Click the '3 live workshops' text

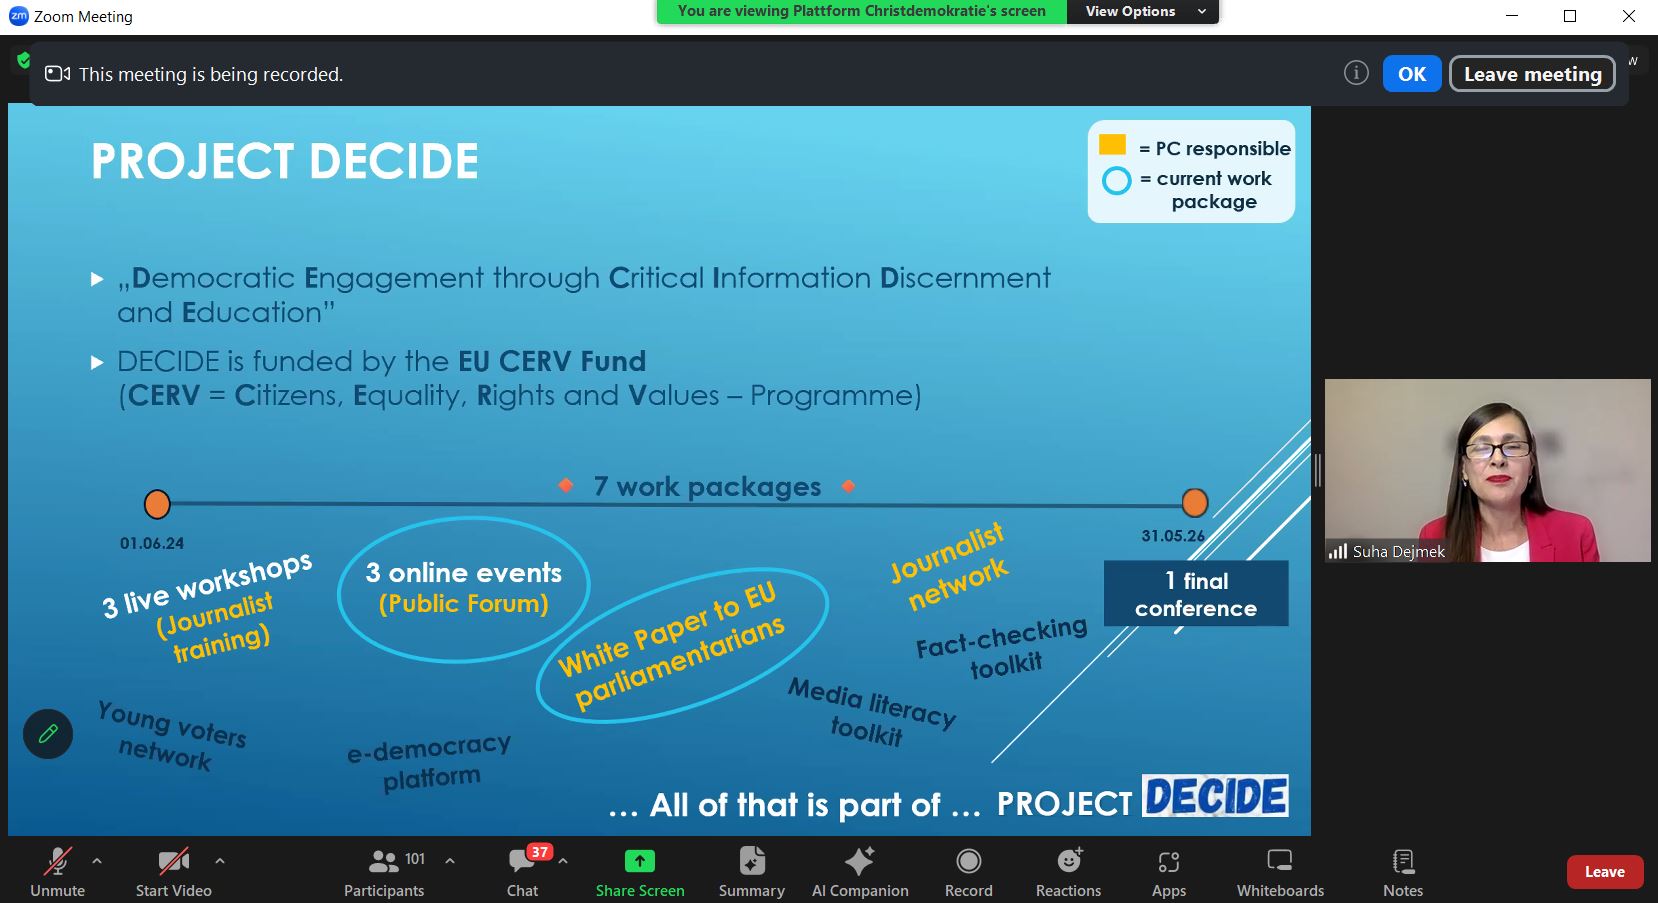pos(207,585)
